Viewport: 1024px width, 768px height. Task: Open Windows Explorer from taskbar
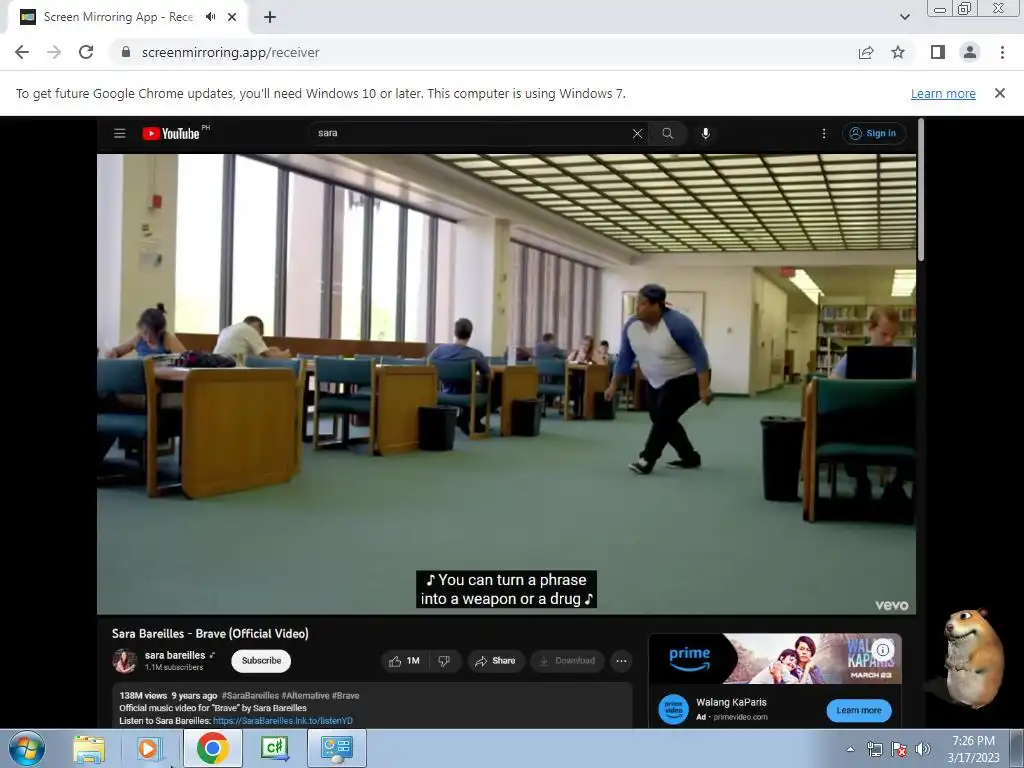89,749
